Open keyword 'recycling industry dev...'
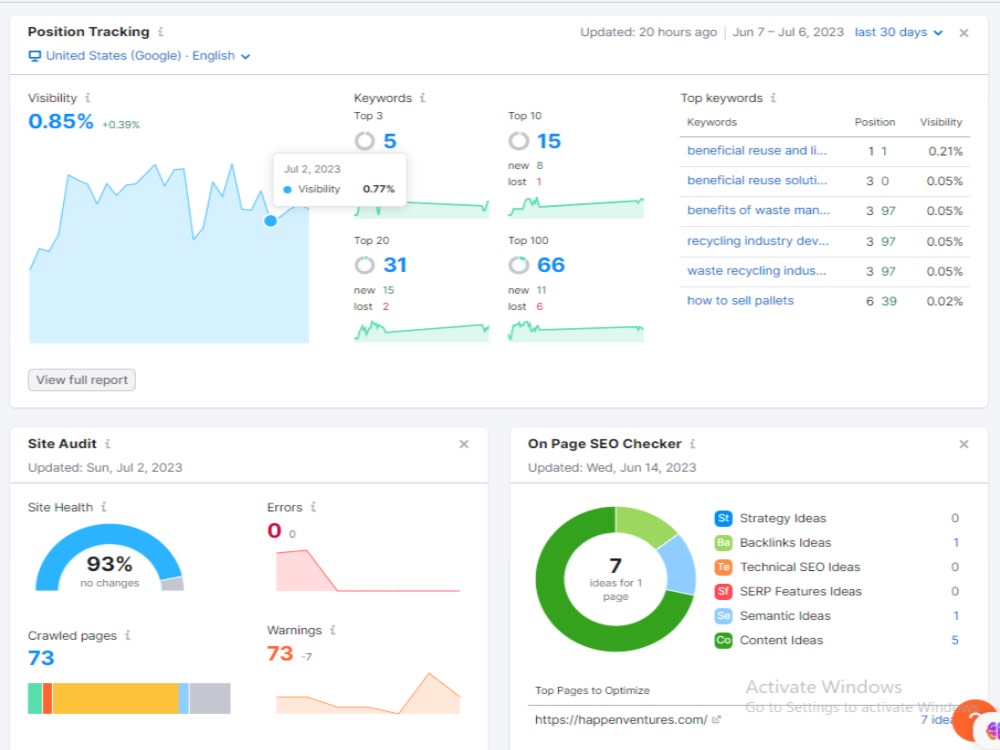This screenshot has height=750, width=1000. (758, 241)
